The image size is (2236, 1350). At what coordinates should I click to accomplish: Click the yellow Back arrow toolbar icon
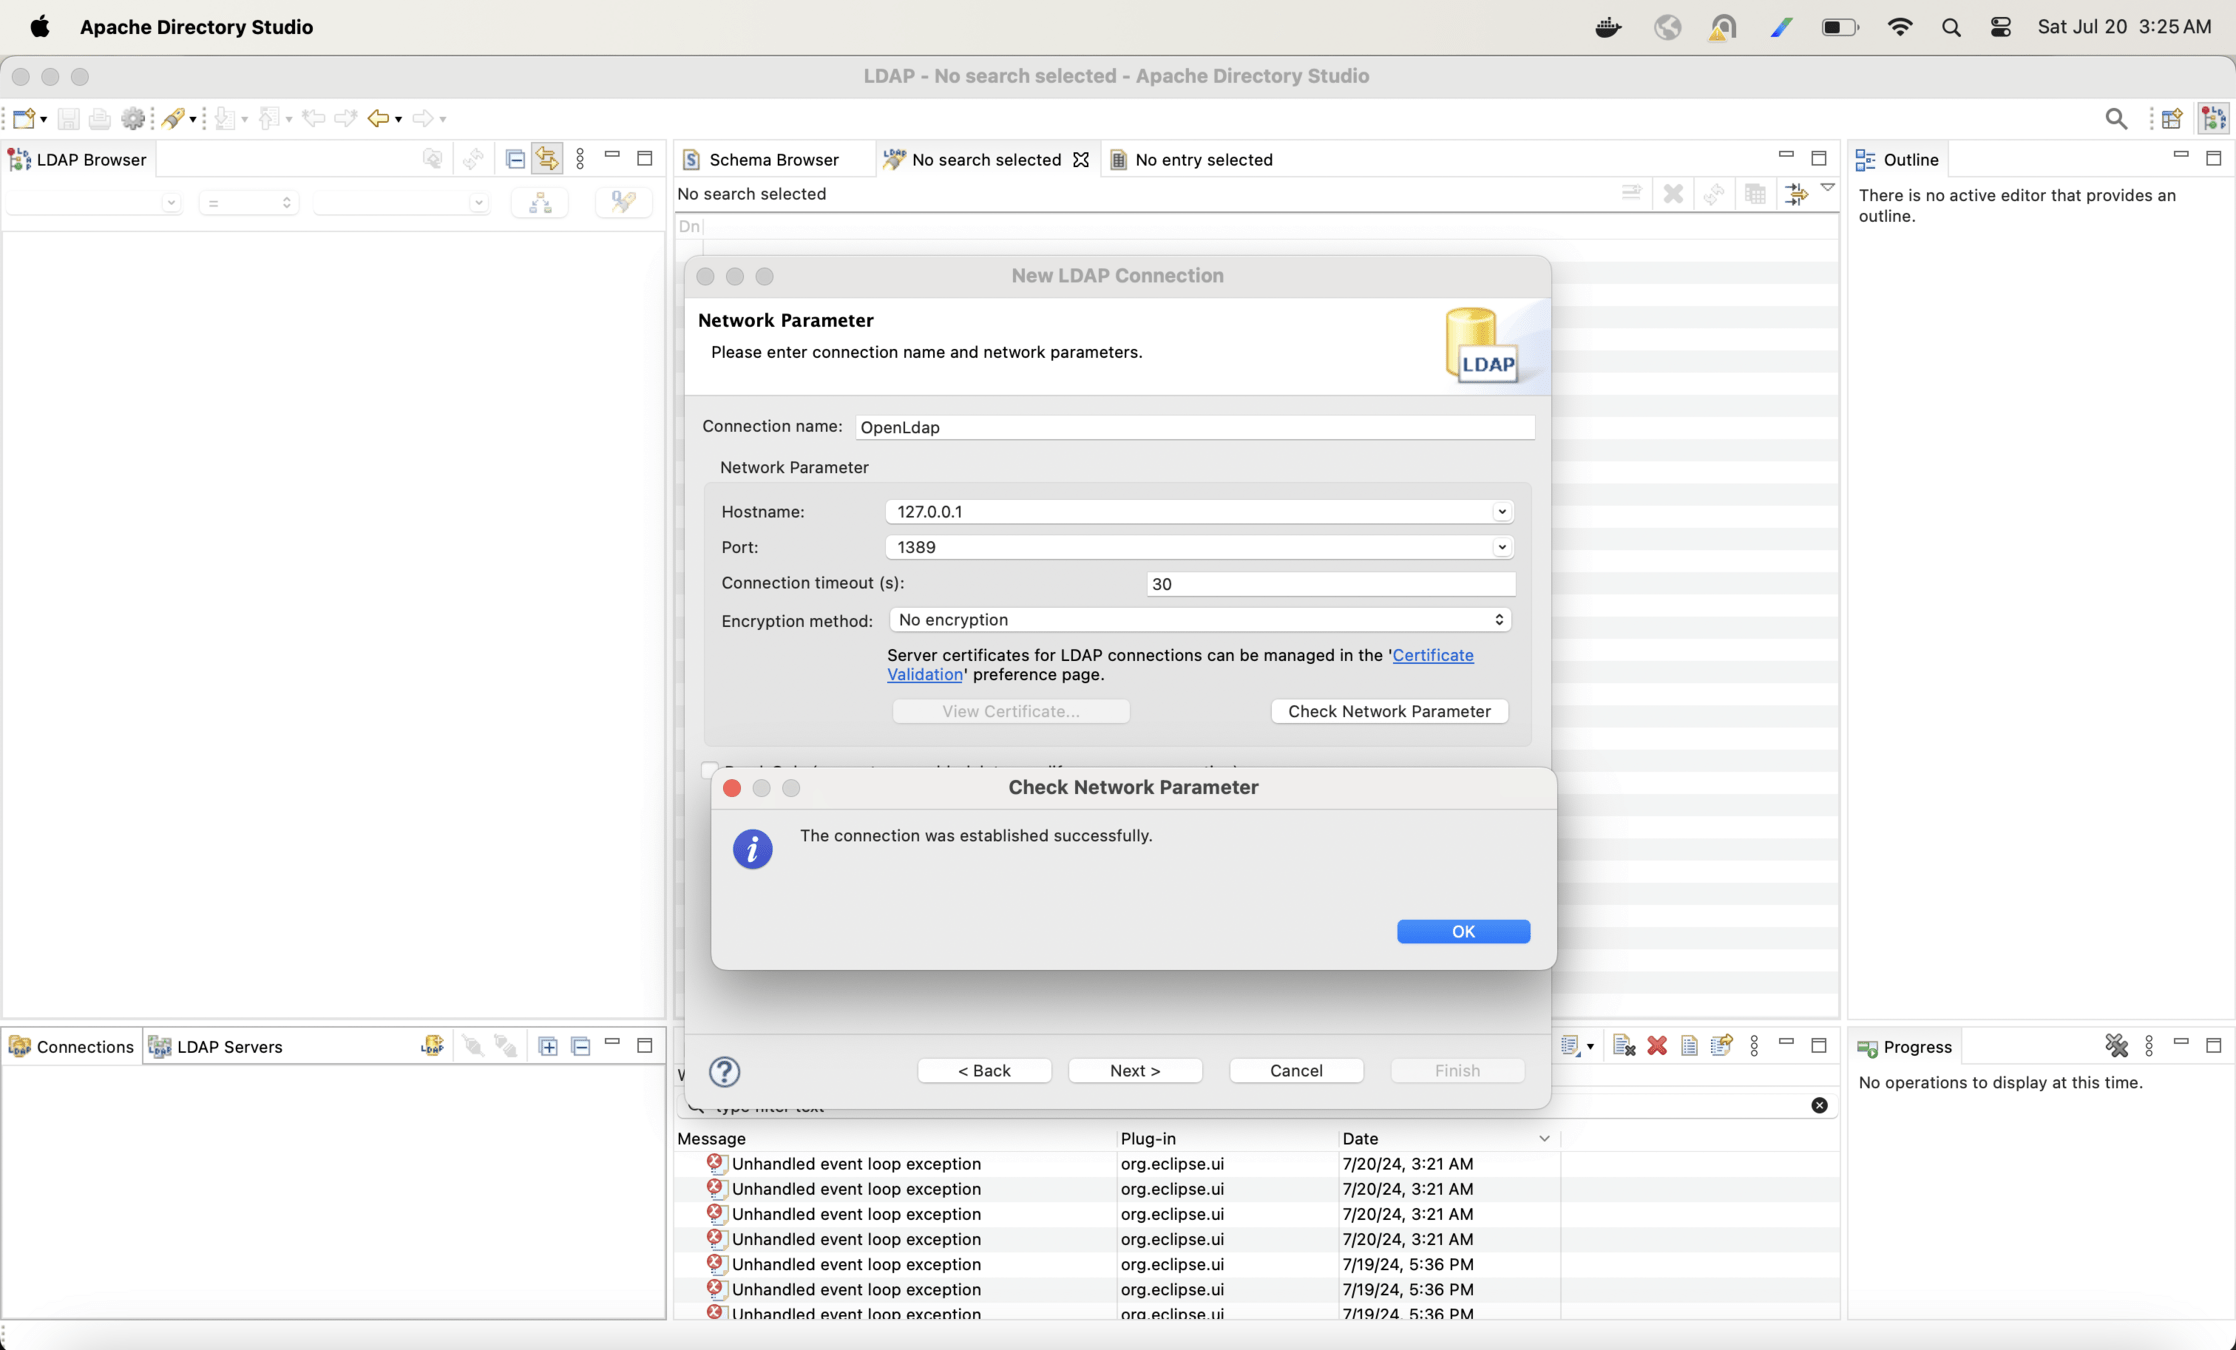pyautogui.click(x=378, y=118)
